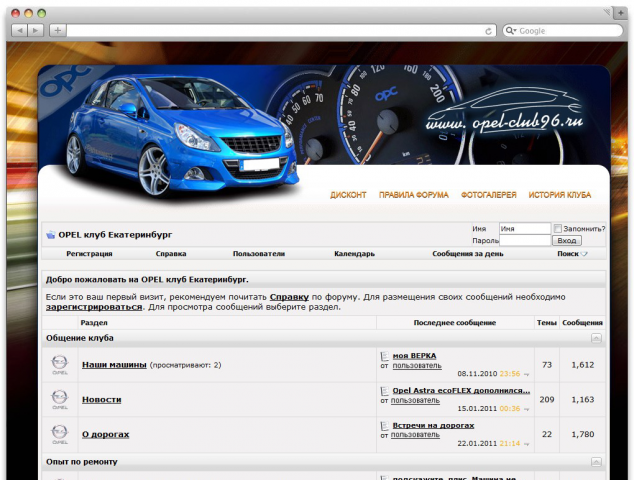
Task: Click the forum folder icon beside OPEL клуб
Action: (x=51, y=235)
